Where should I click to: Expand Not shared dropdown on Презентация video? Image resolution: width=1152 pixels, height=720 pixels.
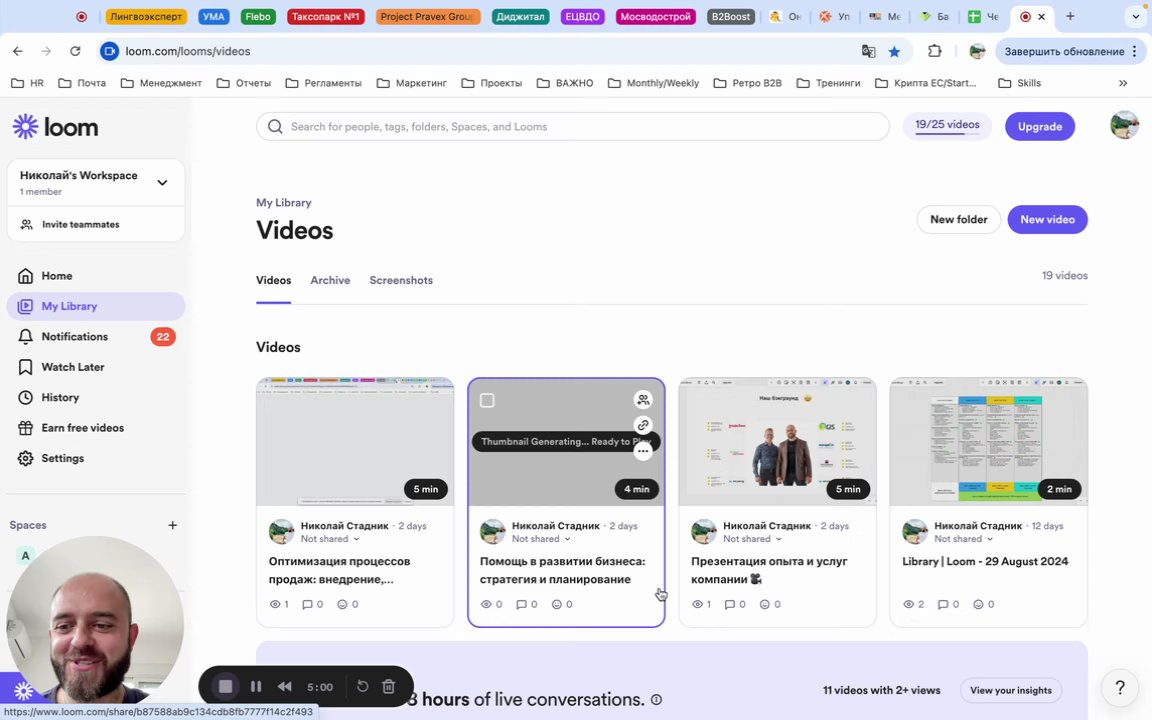pyautogui.click(x=752, y=539)
